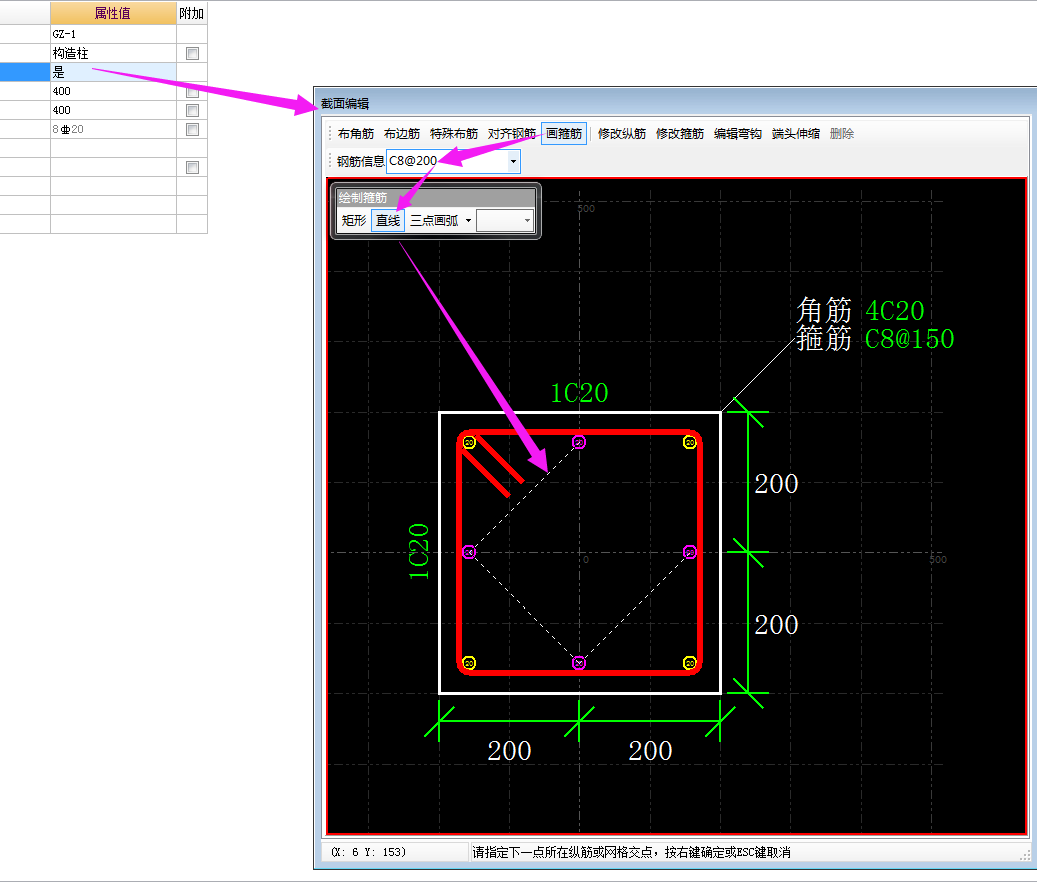Viewport: 1037px width, 884px height.
Task: Tick the 附加 checkbox in 构造柱 row
Action: coord(192,54)
